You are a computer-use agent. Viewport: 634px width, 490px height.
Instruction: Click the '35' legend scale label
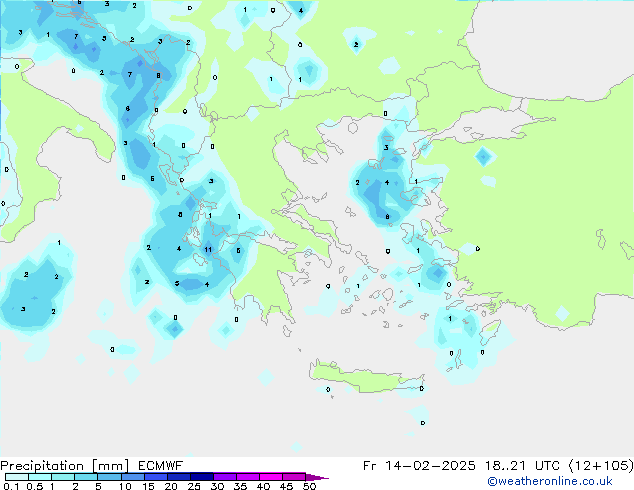tap(240, 486)
